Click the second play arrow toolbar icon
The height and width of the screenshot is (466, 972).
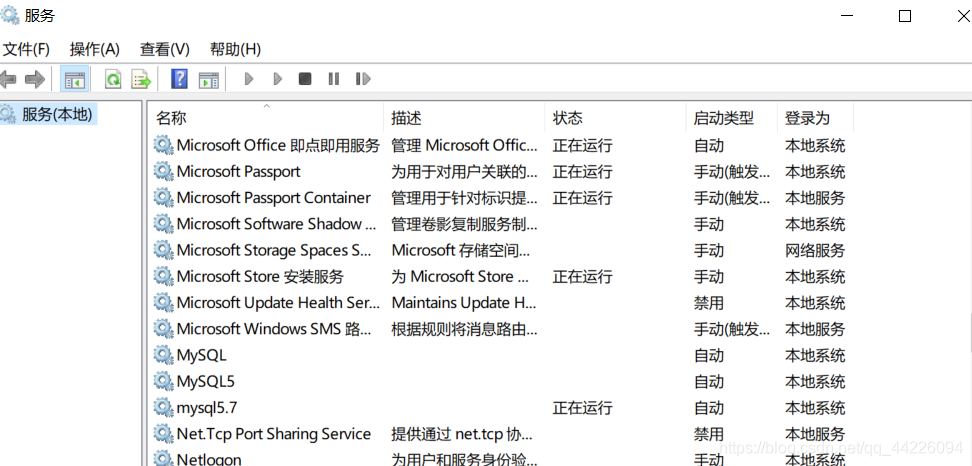coord(278,79)
